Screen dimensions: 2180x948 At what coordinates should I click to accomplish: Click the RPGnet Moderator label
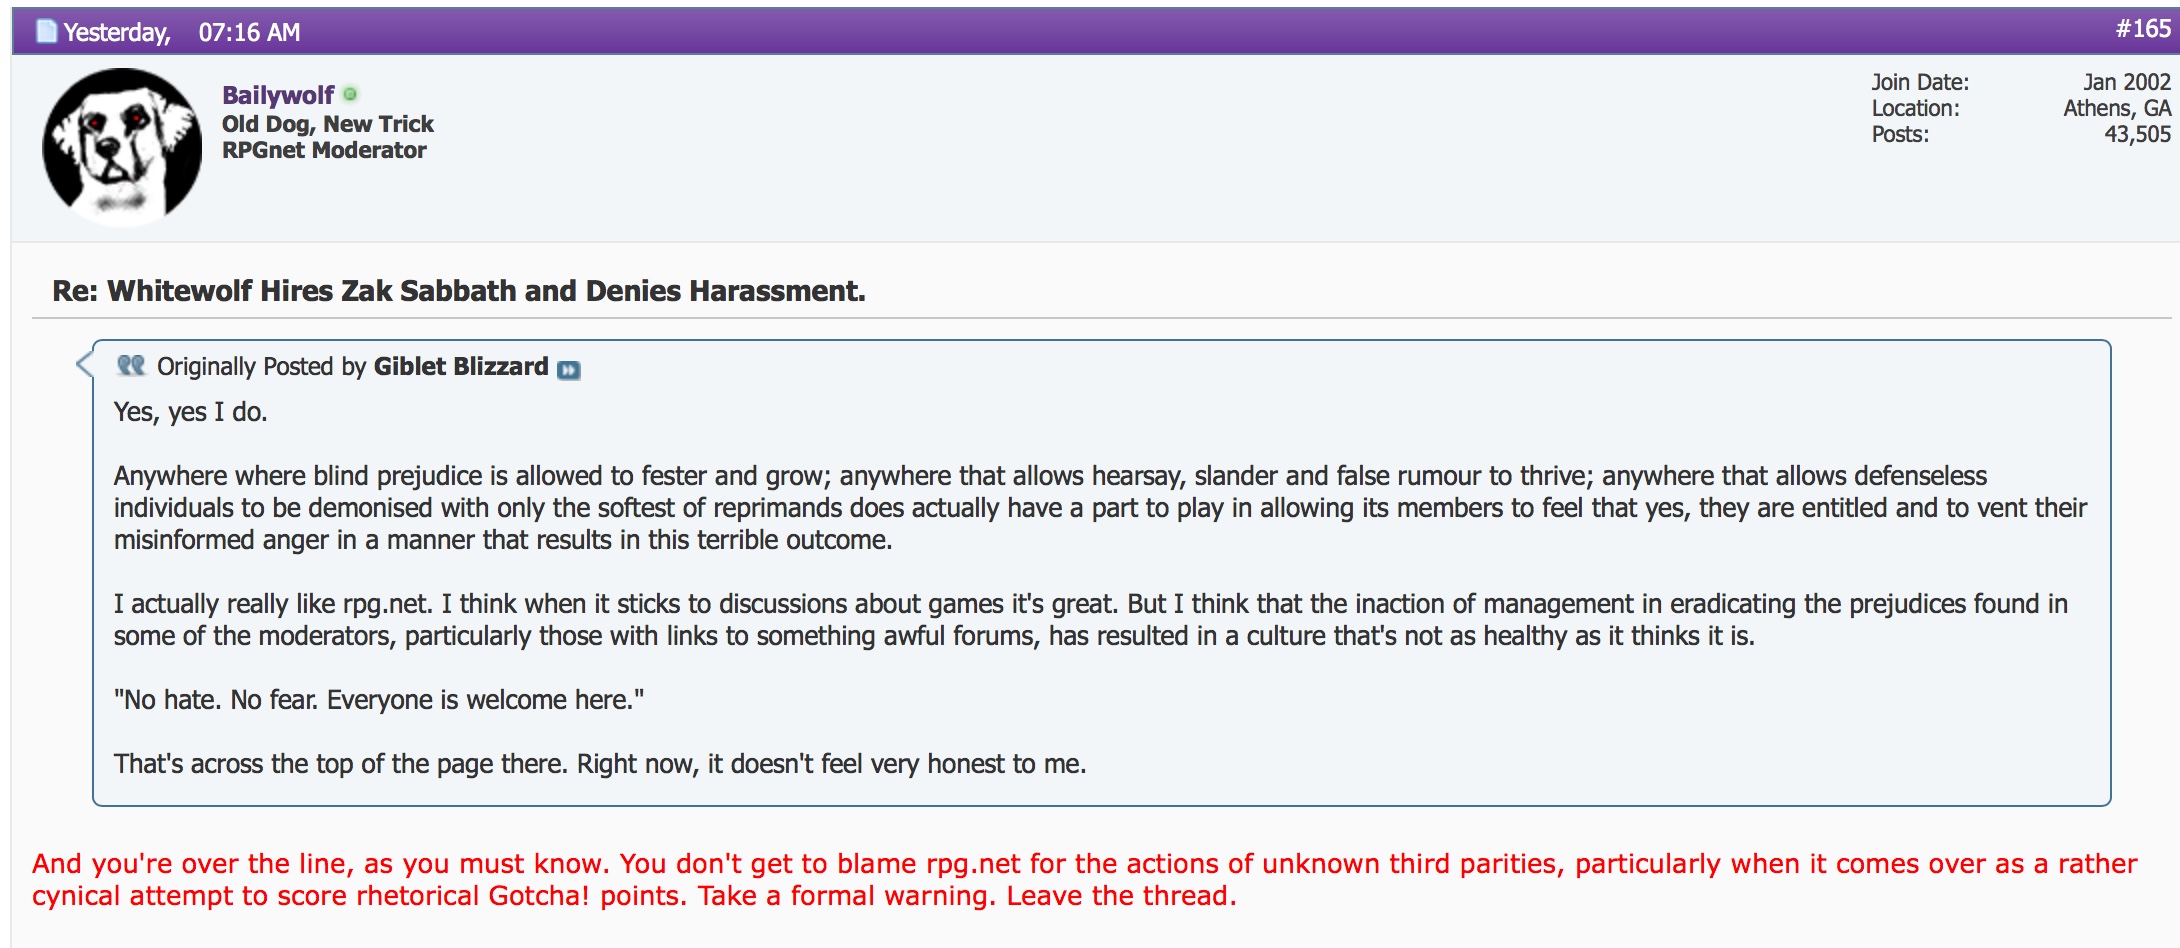click(x=324, y=150)
